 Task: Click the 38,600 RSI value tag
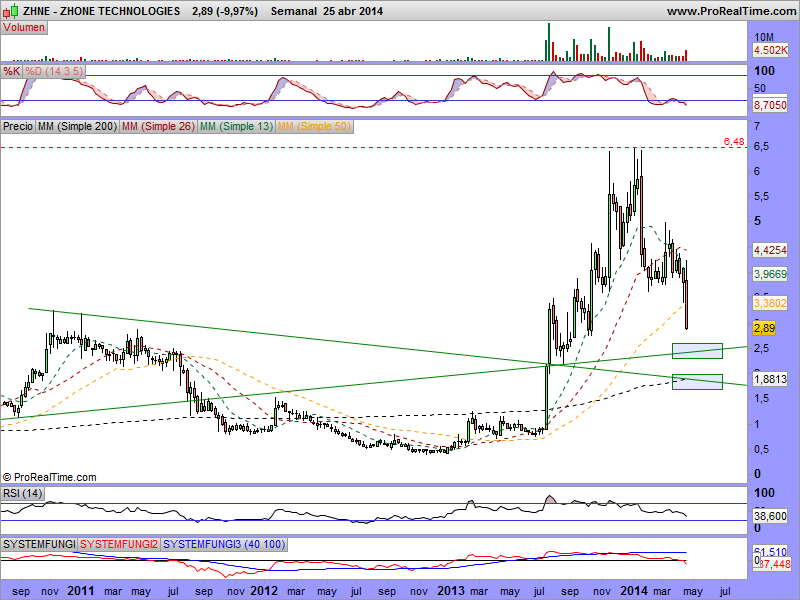pos(770,516)
